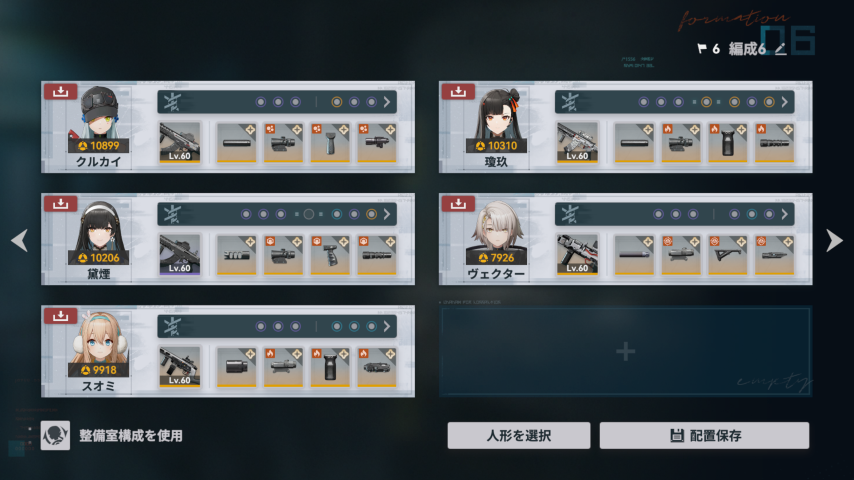Add a doll to the empty slot
This screenshot has width=854, height=480.
point(625,351)
